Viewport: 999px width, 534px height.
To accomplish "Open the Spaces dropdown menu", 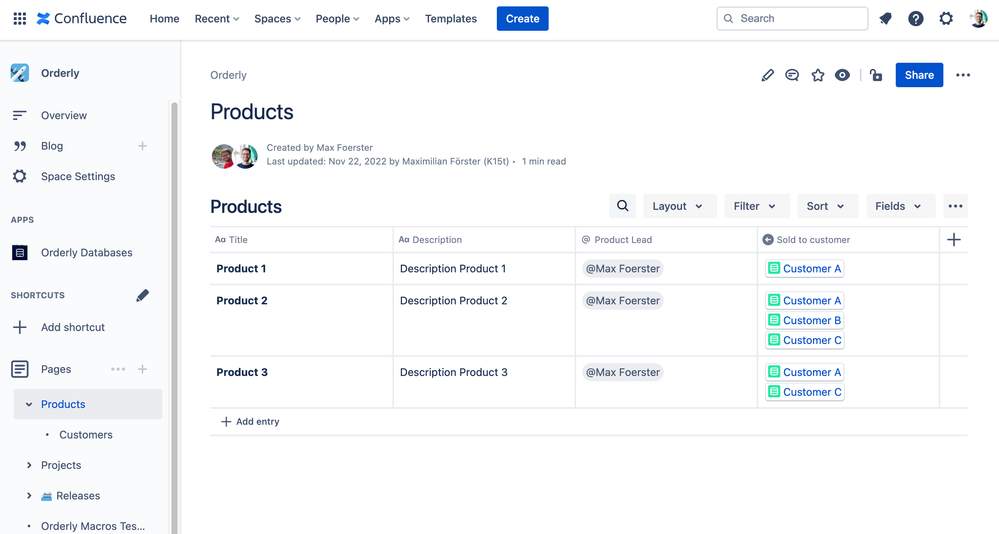I will [277, 18].
